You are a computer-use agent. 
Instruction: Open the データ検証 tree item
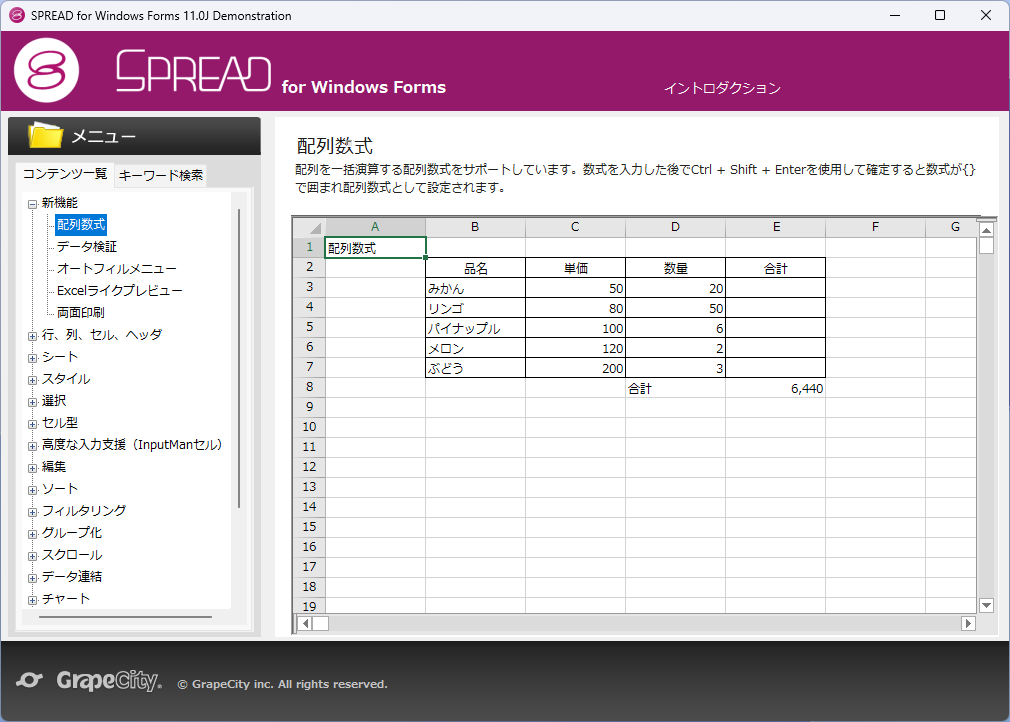point(87,247)
